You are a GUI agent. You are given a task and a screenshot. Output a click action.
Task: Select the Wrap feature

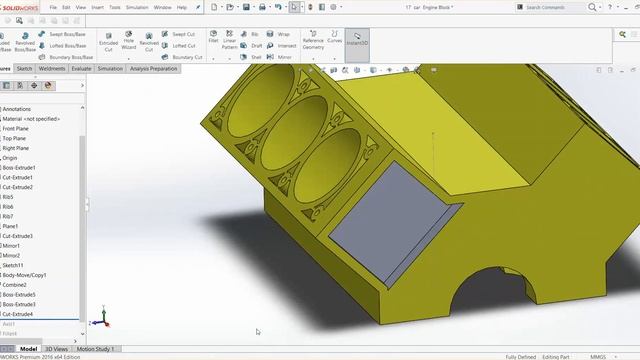point(278,34)
